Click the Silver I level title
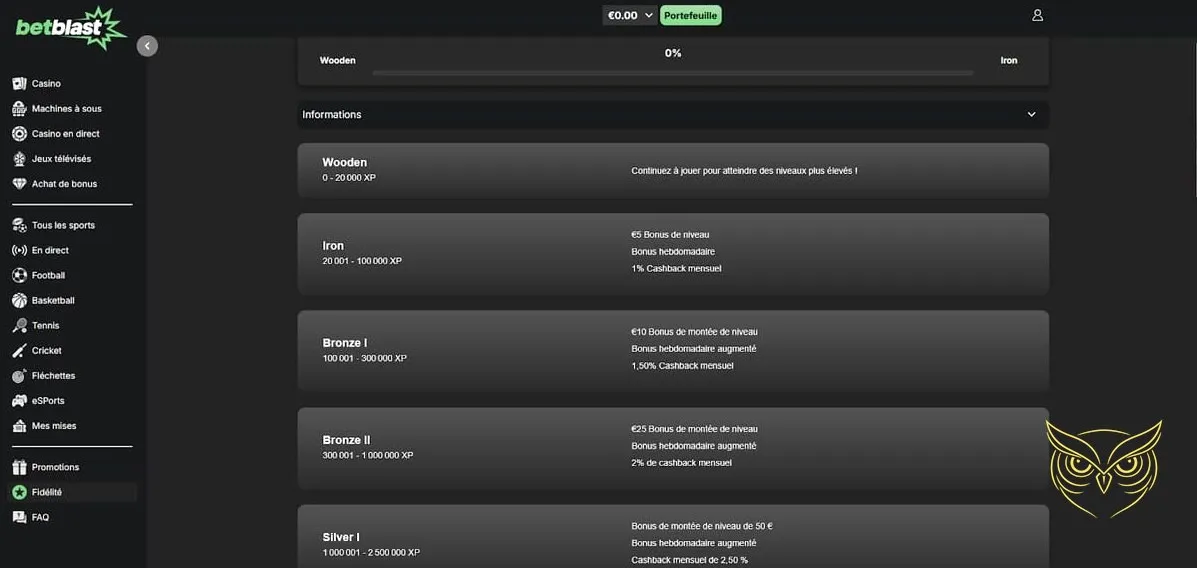This screenshot has height=568, width=1197. (x=340, y=537)
